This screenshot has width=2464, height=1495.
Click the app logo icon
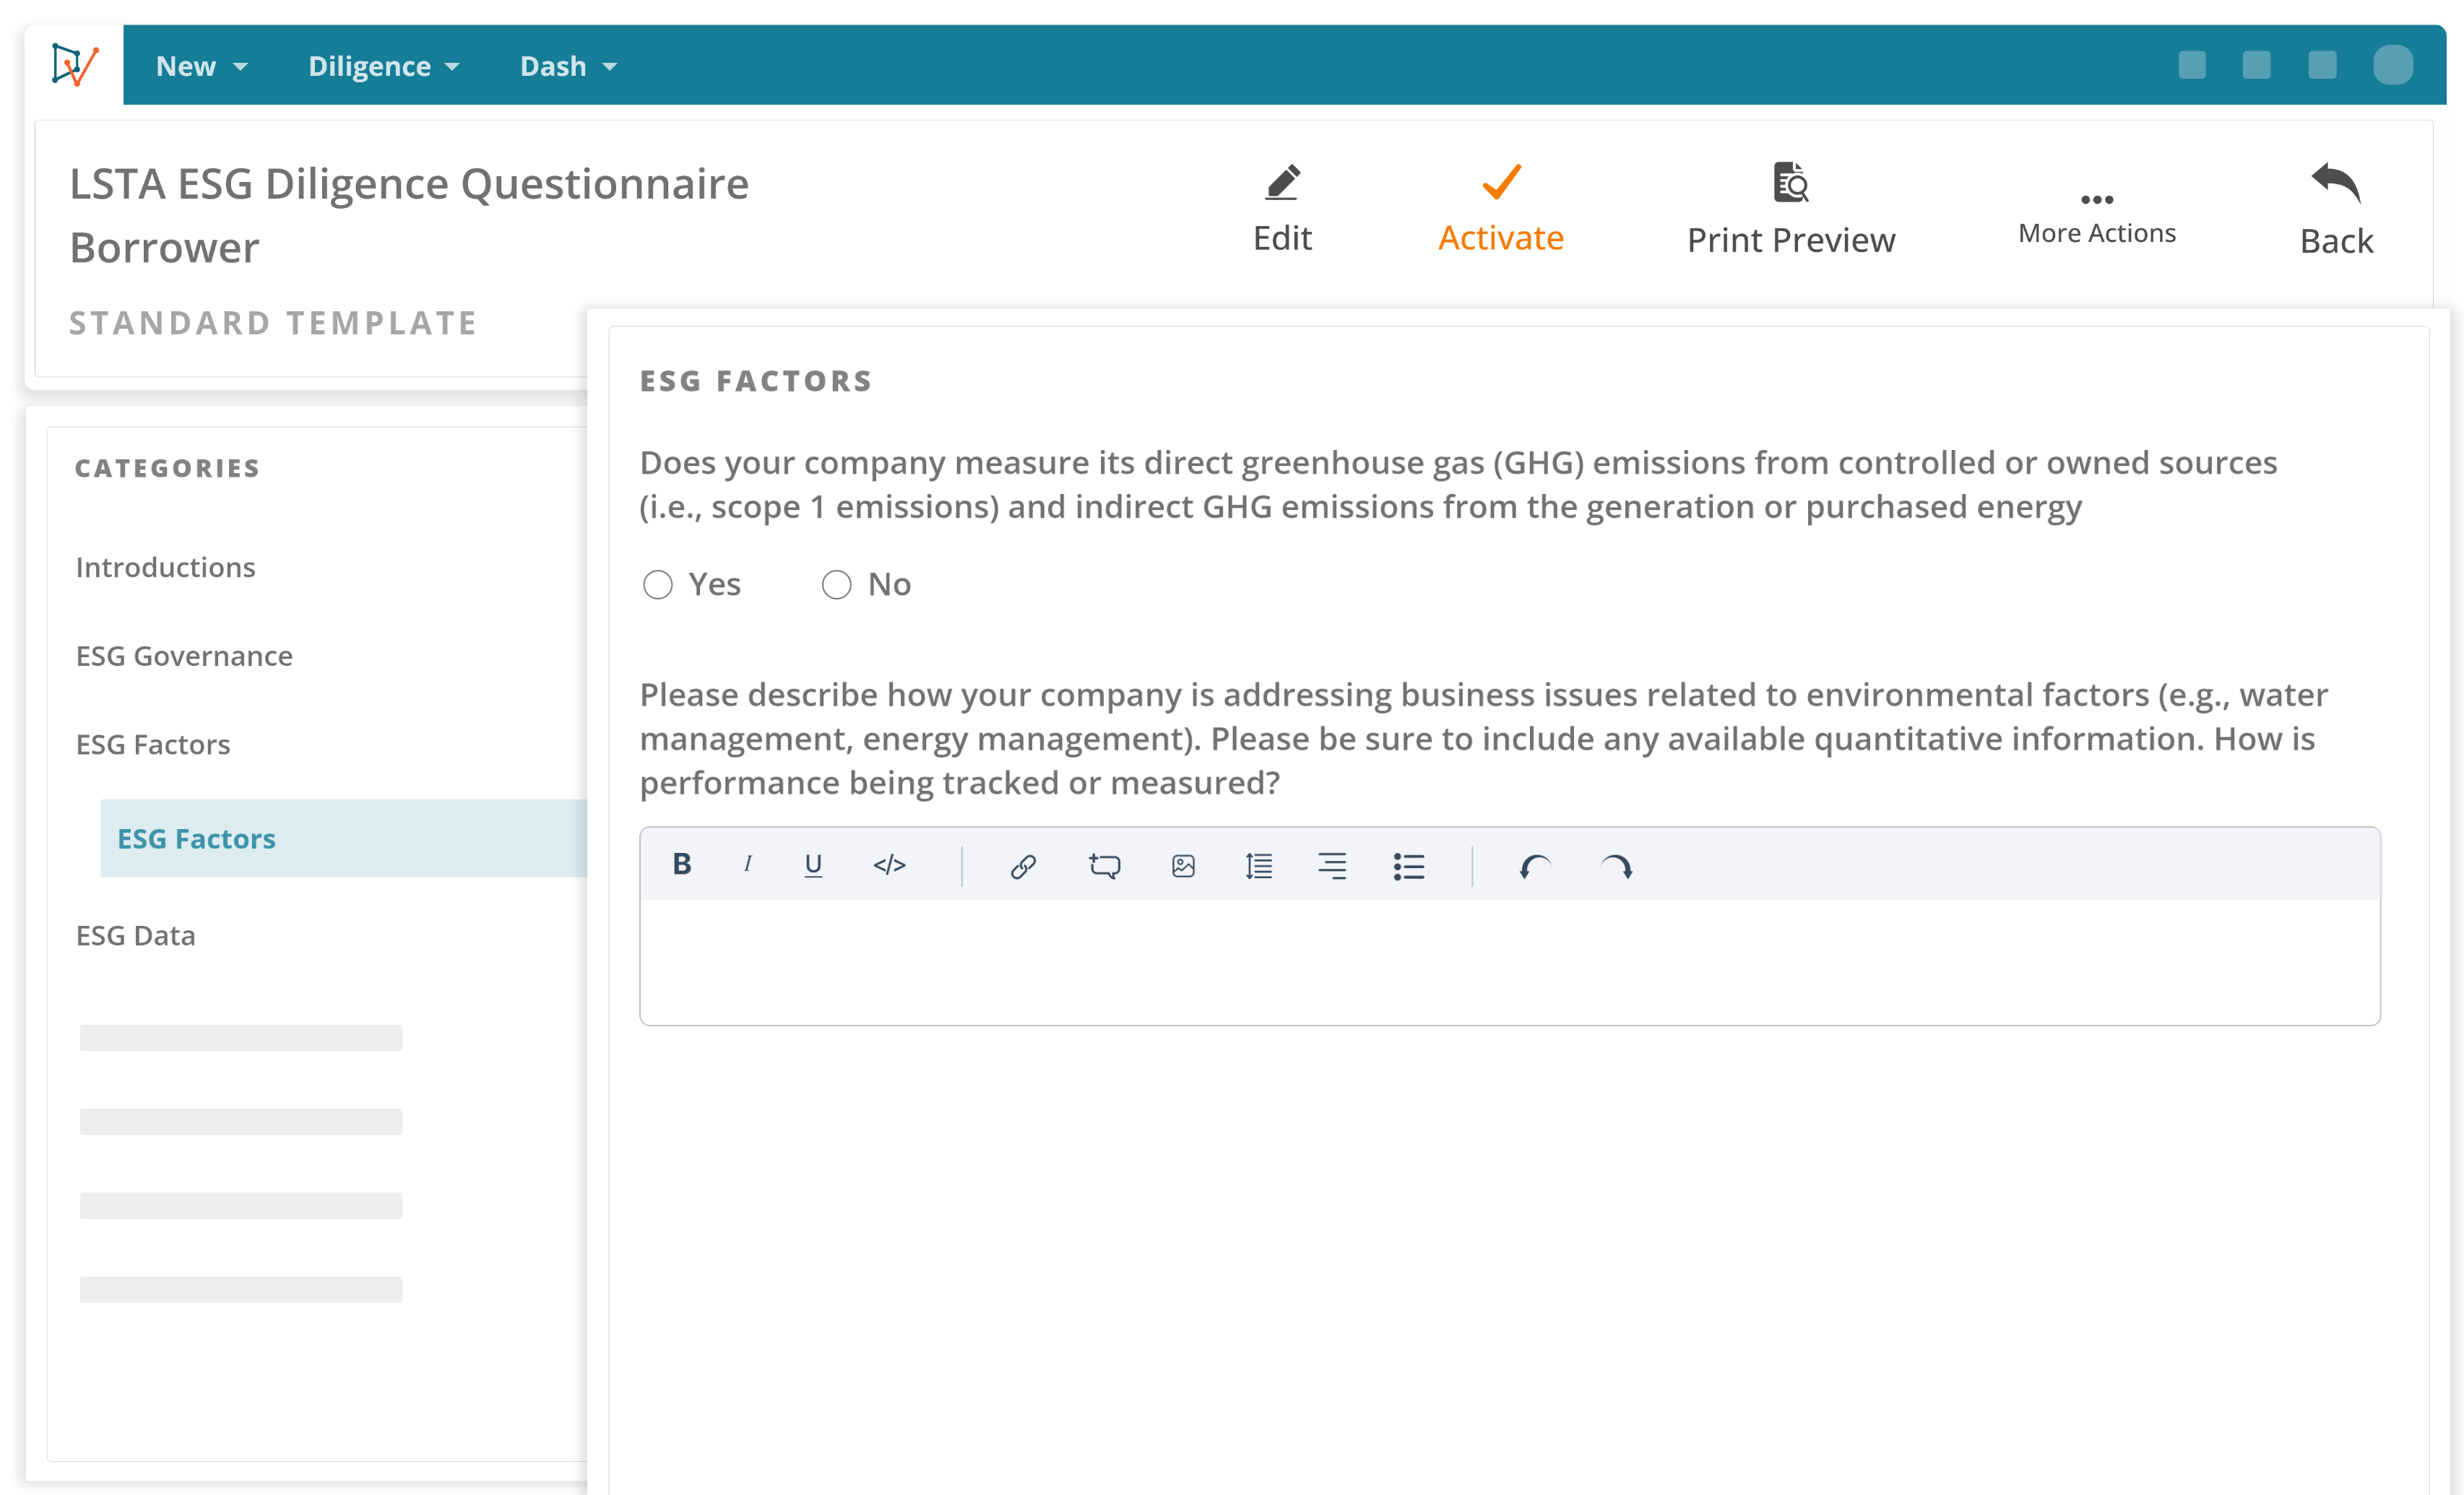pyautogui.click(x=75, y=65)
